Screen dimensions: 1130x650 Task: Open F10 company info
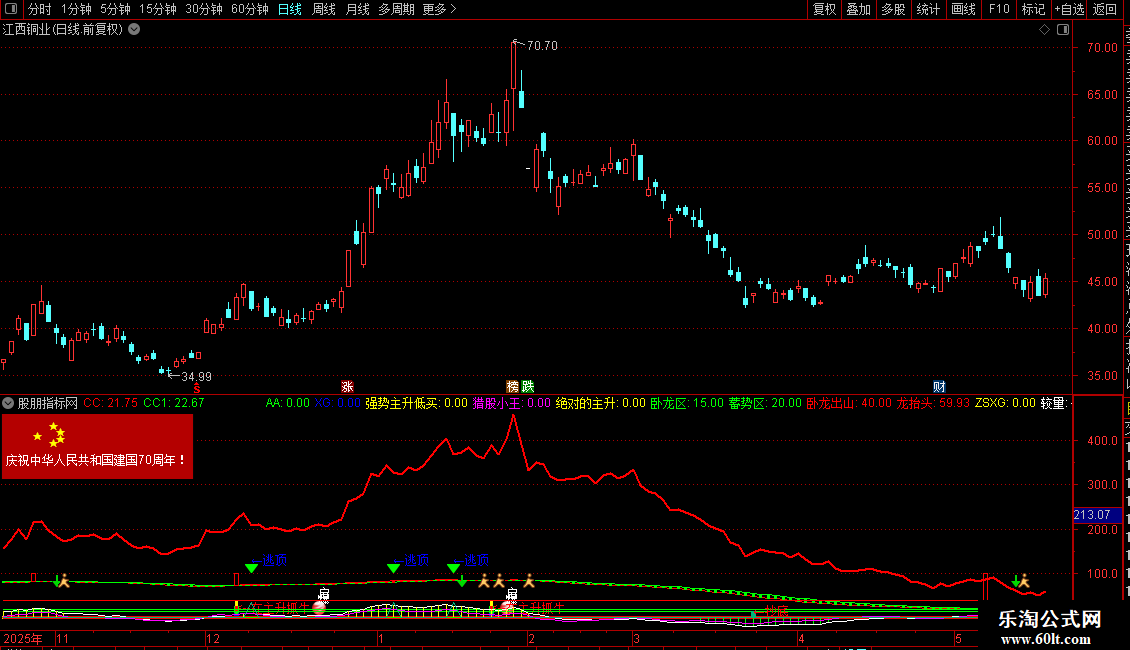[x=999, y=9]
